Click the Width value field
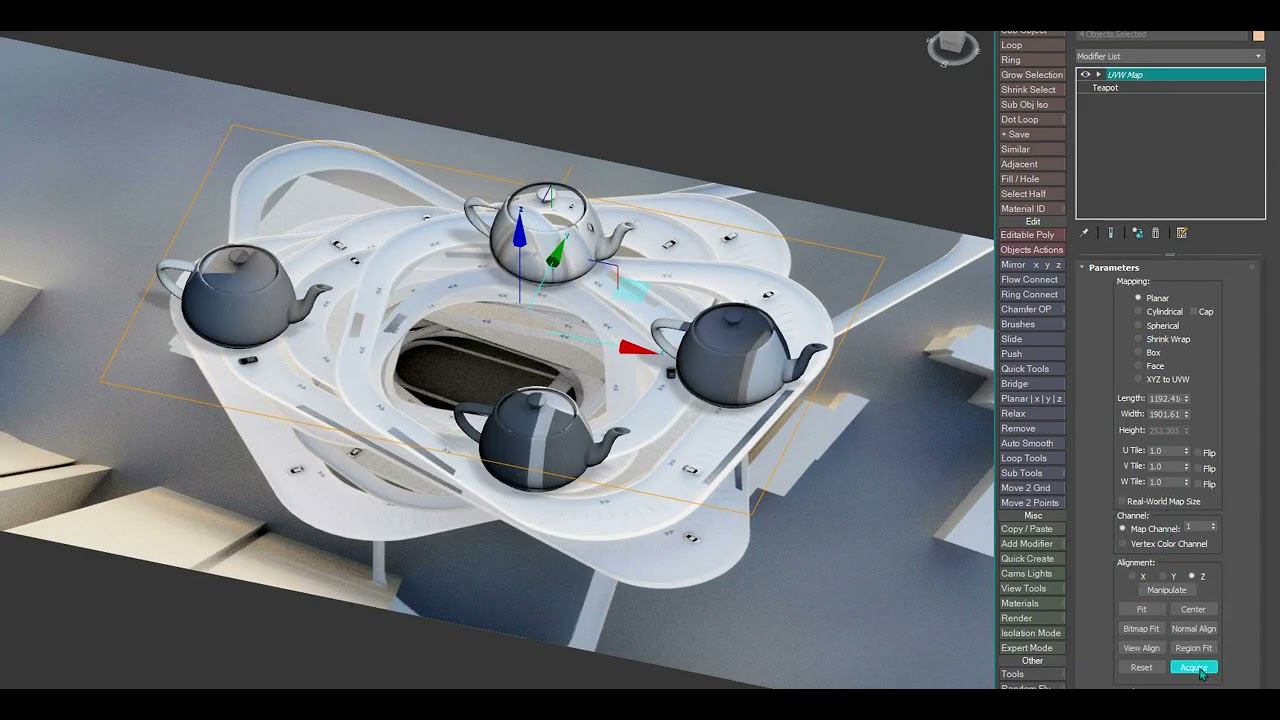The height and width of the screenshot is (720, 1280). 1165,414
